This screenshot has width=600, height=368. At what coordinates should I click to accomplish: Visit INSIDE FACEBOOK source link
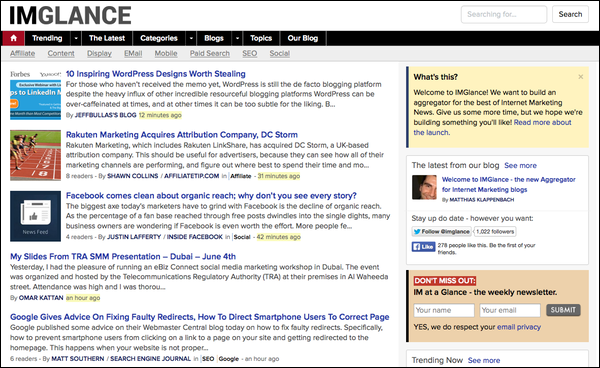pyautogui.click(x=195, y=237)
